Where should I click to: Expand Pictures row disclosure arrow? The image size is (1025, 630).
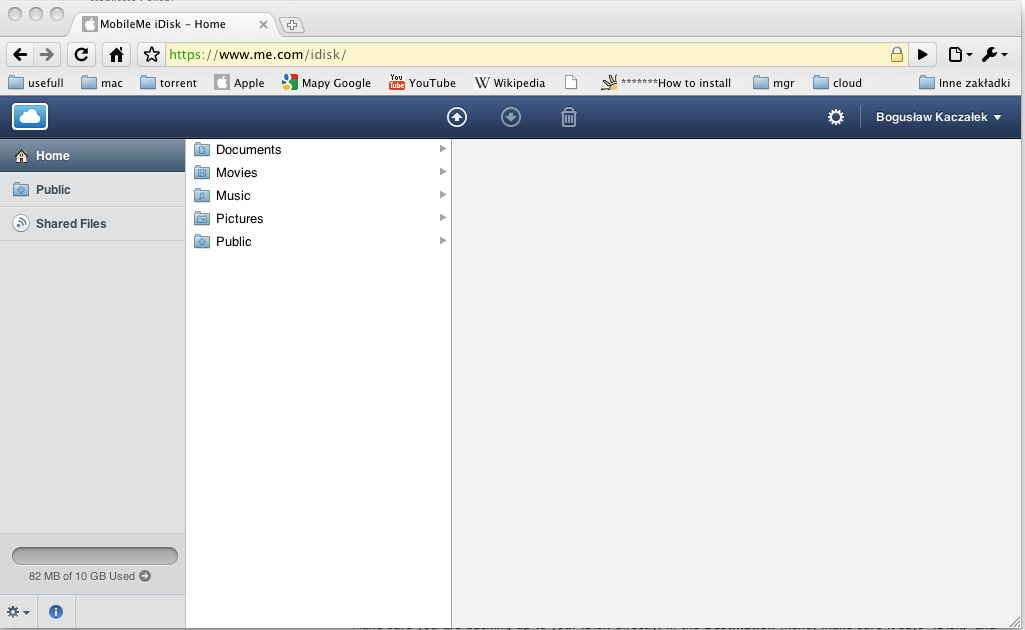443,218
